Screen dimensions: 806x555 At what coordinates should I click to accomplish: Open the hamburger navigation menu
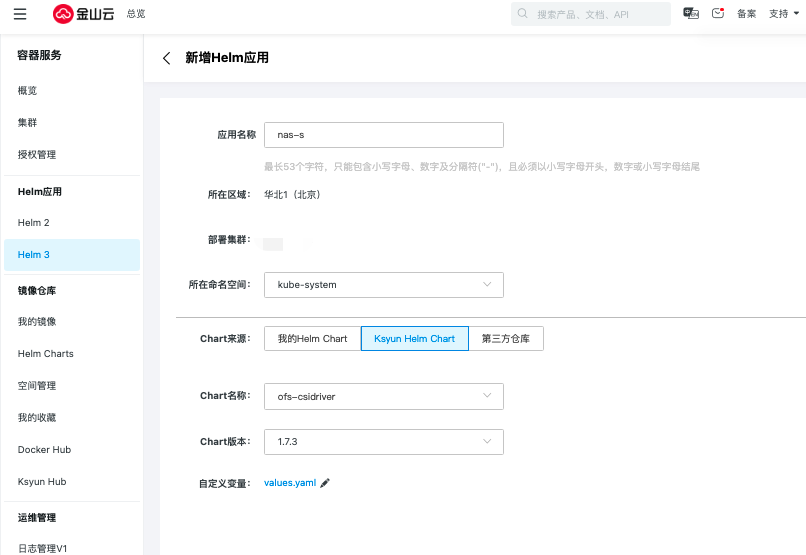[x=20, y=14]
